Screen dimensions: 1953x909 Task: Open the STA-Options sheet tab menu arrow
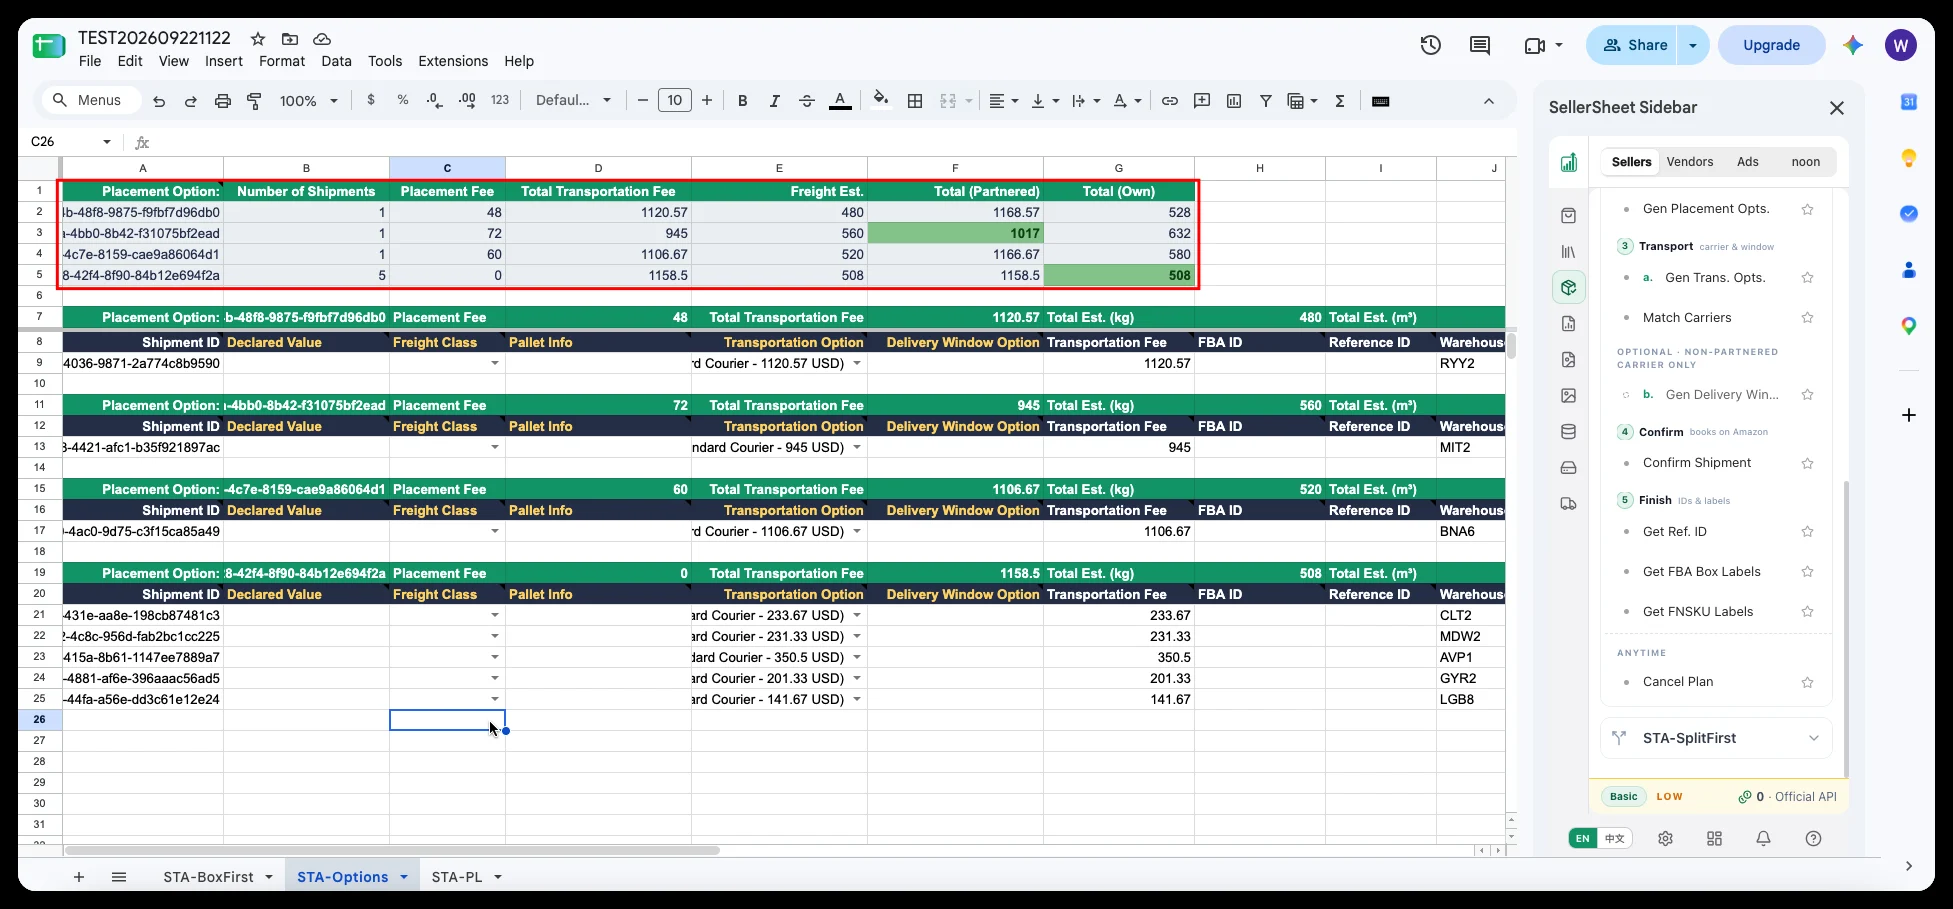coord(404,877)
